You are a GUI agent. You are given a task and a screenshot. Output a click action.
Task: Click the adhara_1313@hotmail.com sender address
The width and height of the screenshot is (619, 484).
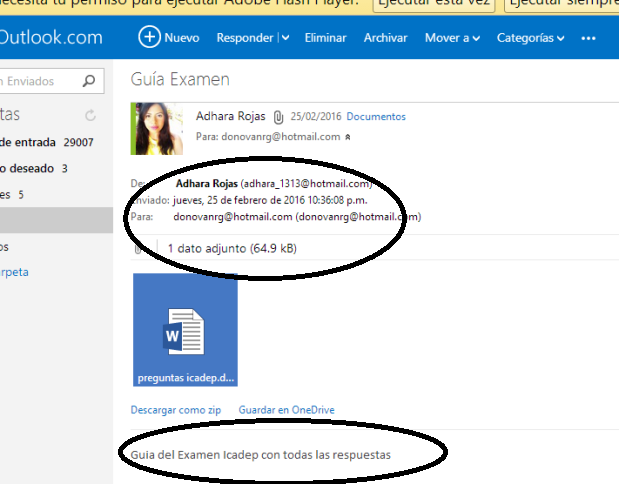pyautogui.click(x=306, y=184)
